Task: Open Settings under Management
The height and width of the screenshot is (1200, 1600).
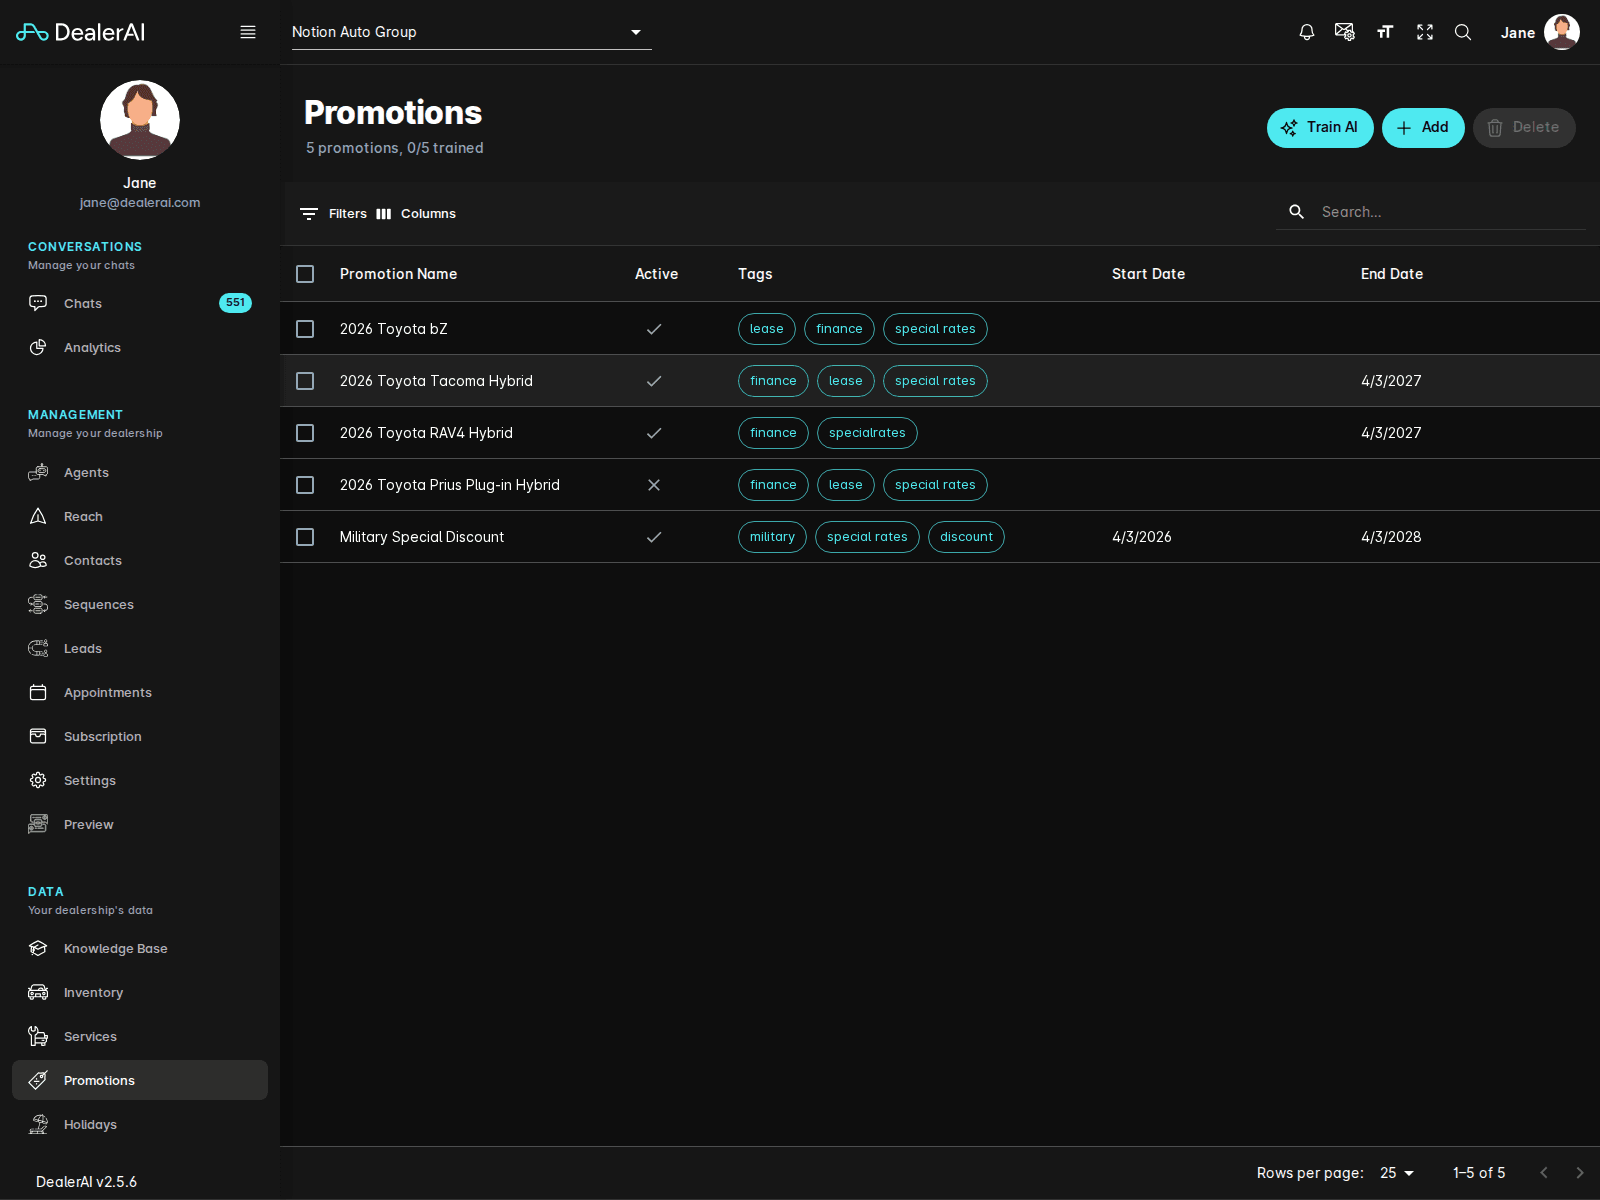Action: [89, 780]
